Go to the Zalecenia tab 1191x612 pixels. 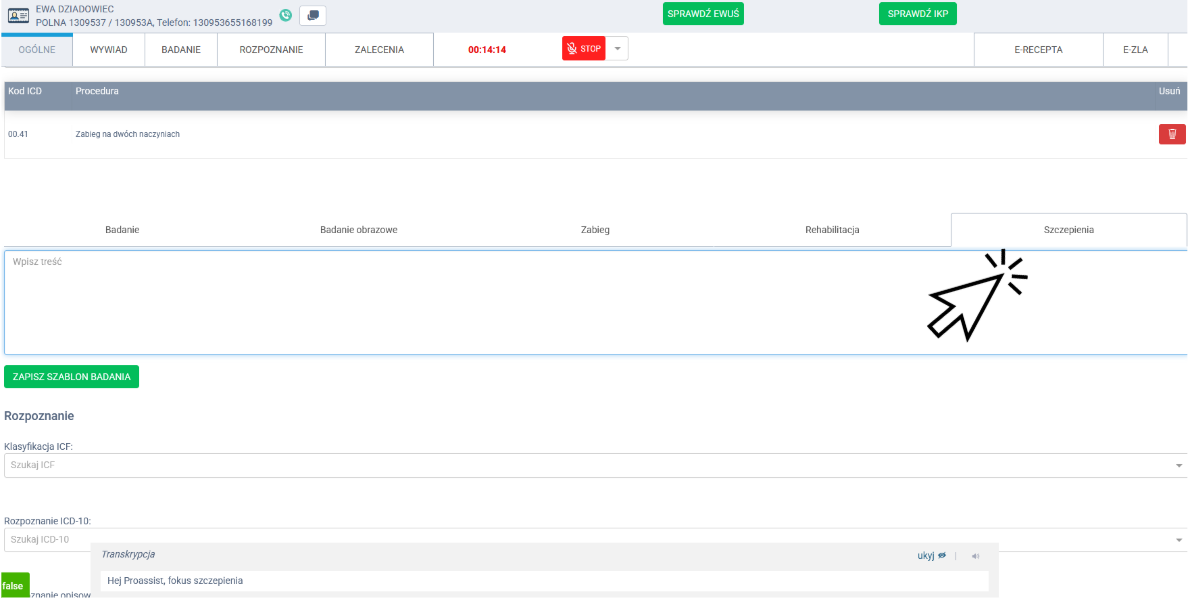[x=379, y=49]
